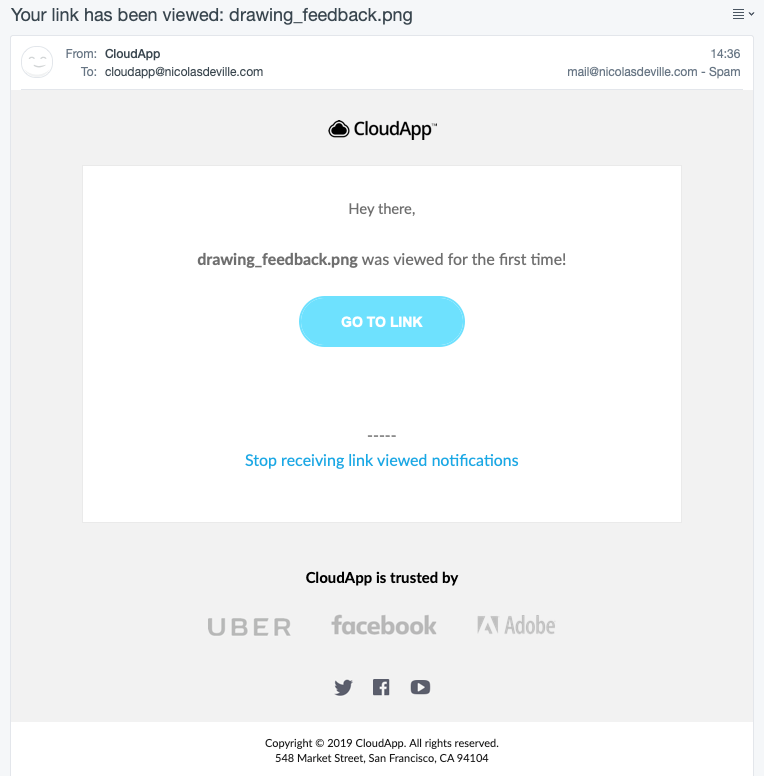Image resolution: width=764 pixels, height=776 pixels.
Task: Click the CloudApp is trusted by heading
Action: pyautogui.click(x=382, y=578)
